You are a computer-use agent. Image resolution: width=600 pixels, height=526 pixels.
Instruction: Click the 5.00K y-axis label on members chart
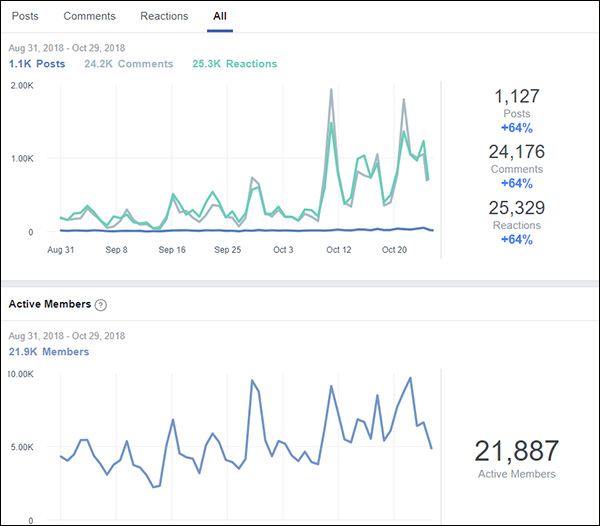pos(22,447)
